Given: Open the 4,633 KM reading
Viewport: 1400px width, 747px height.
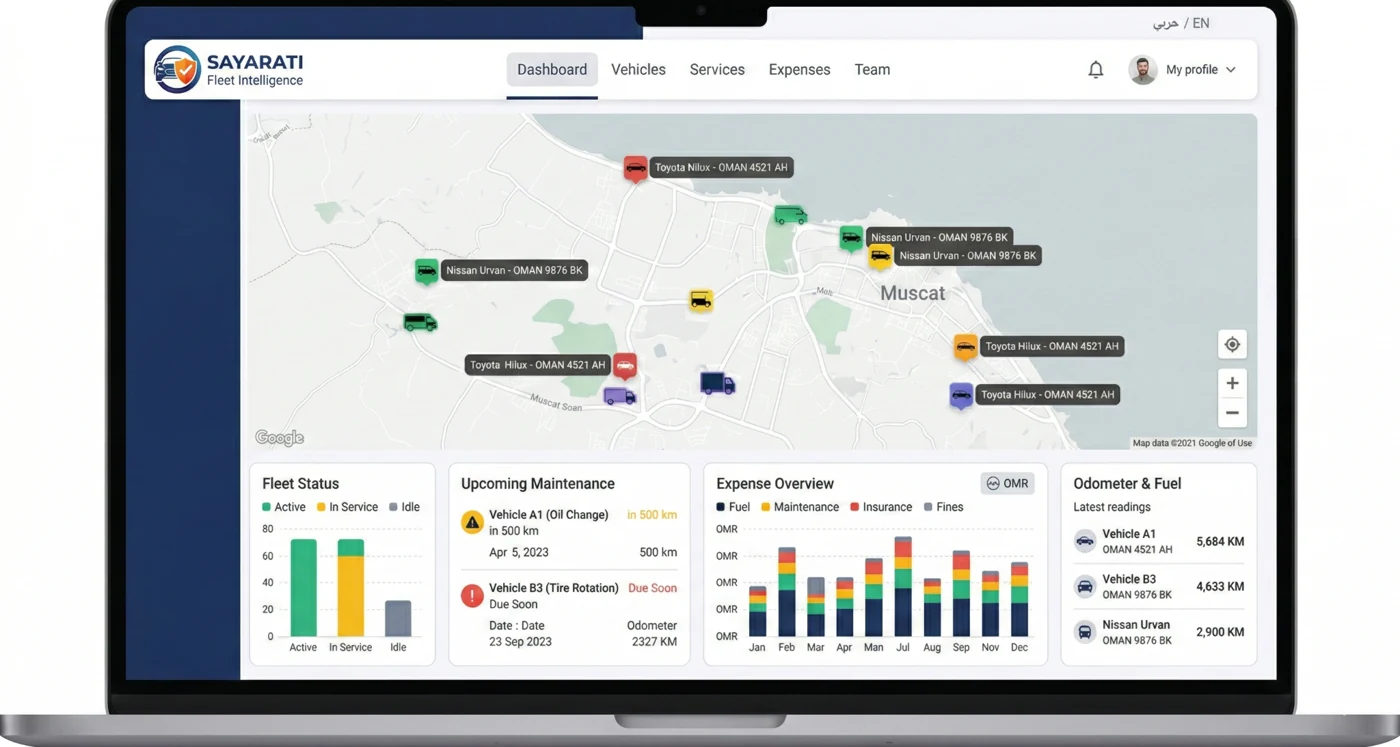Looking at the screenshot, I should [1220, 587].
